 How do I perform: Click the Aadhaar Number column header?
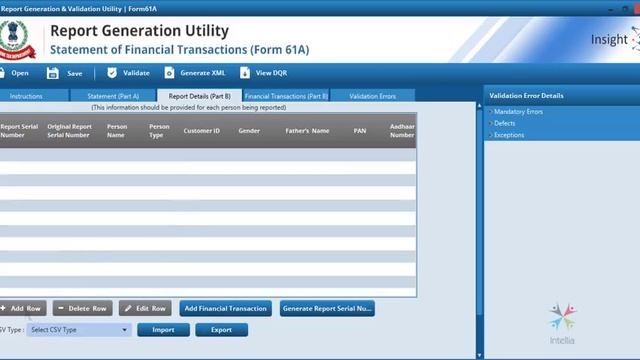(x=402, y=131)
